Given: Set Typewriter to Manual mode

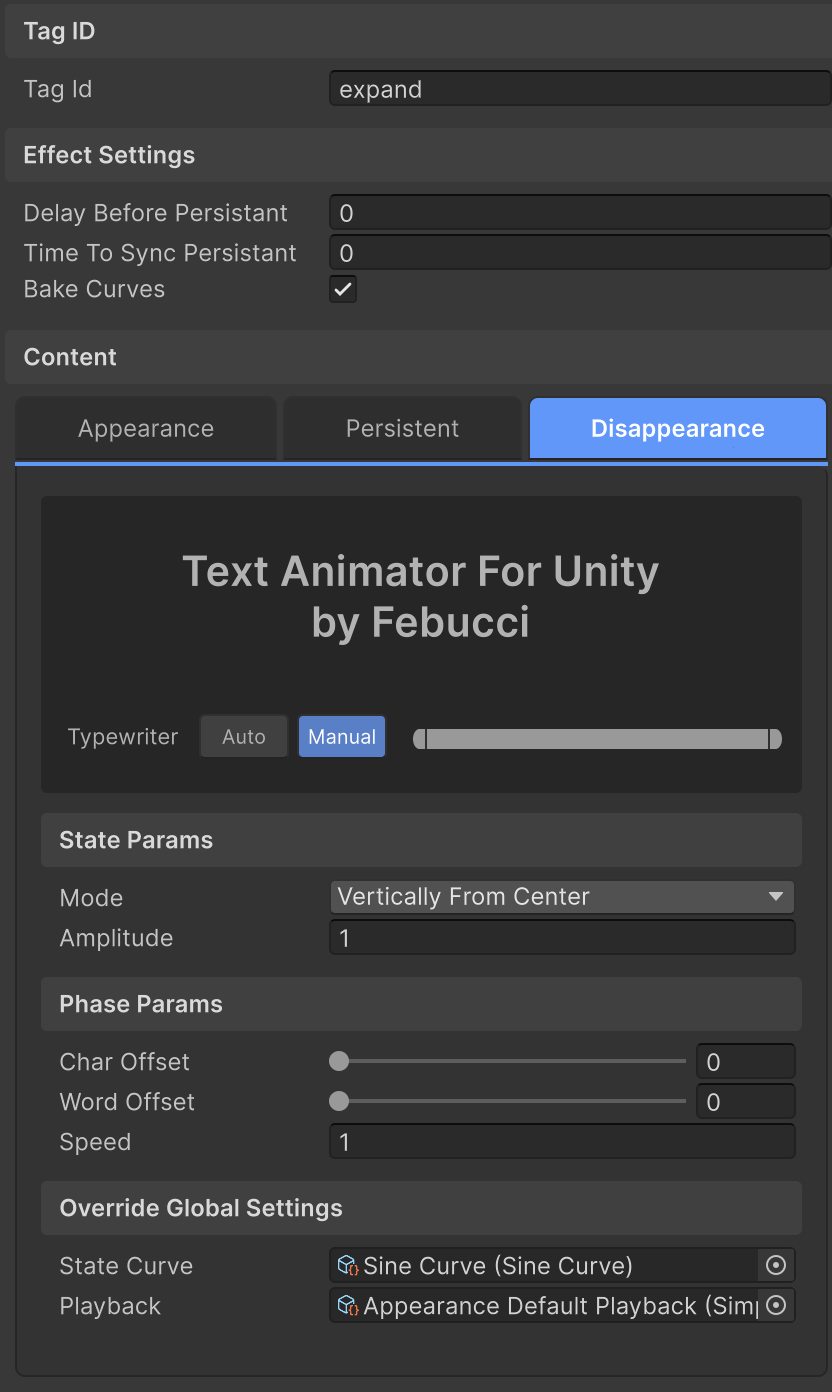Looking at the screenshot, I should (x=342, y=737).
